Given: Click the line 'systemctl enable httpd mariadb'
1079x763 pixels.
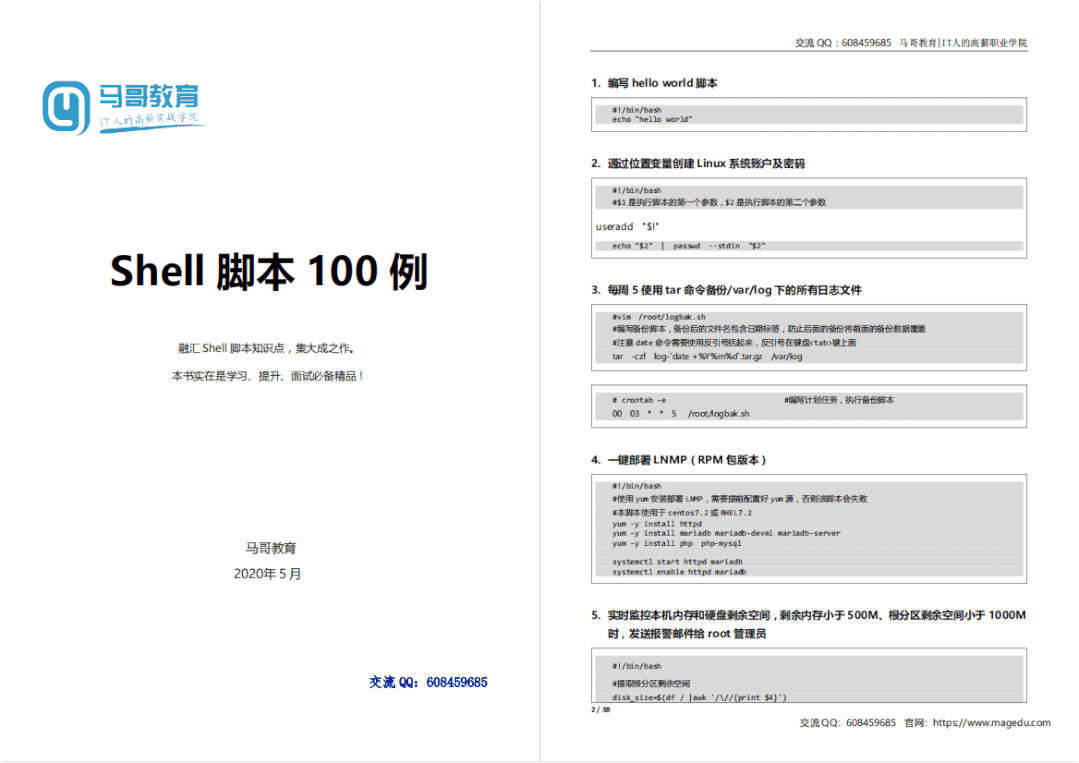Looking at the screenshot, I should (679, 572).
